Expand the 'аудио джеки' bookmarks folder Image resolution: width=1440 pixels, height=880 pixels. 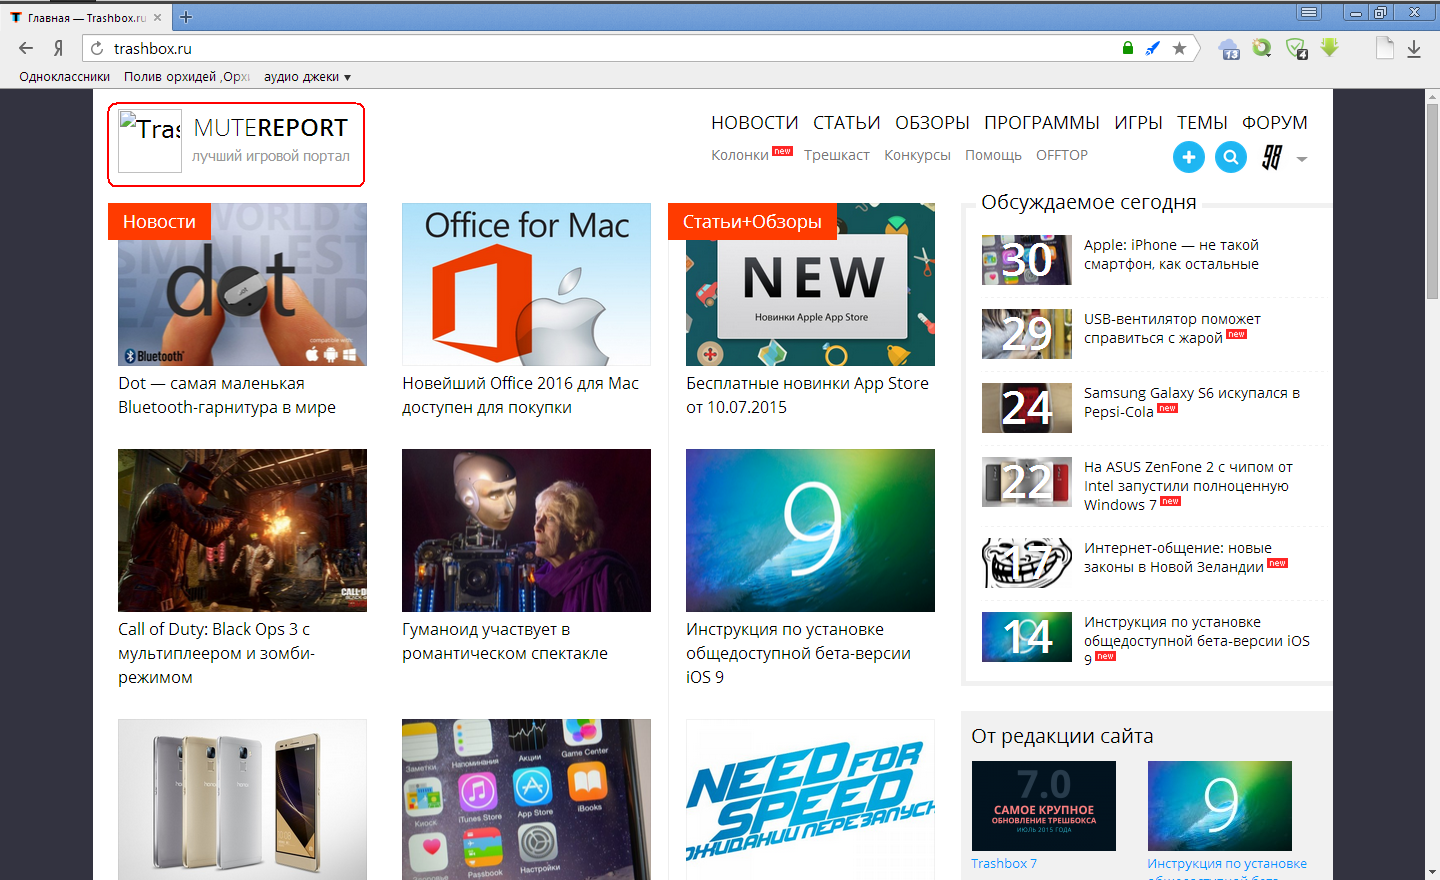tap(307, 76)
